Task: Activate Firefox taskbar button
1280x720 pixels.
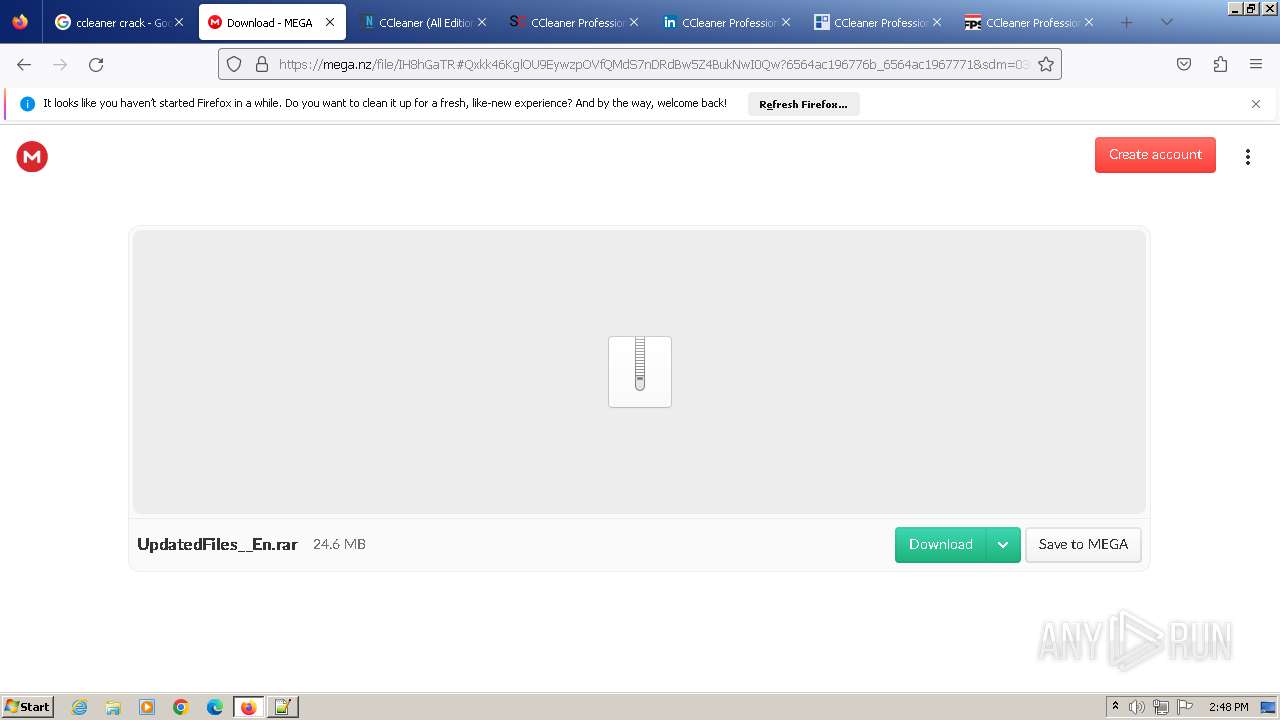Action: 248,707
